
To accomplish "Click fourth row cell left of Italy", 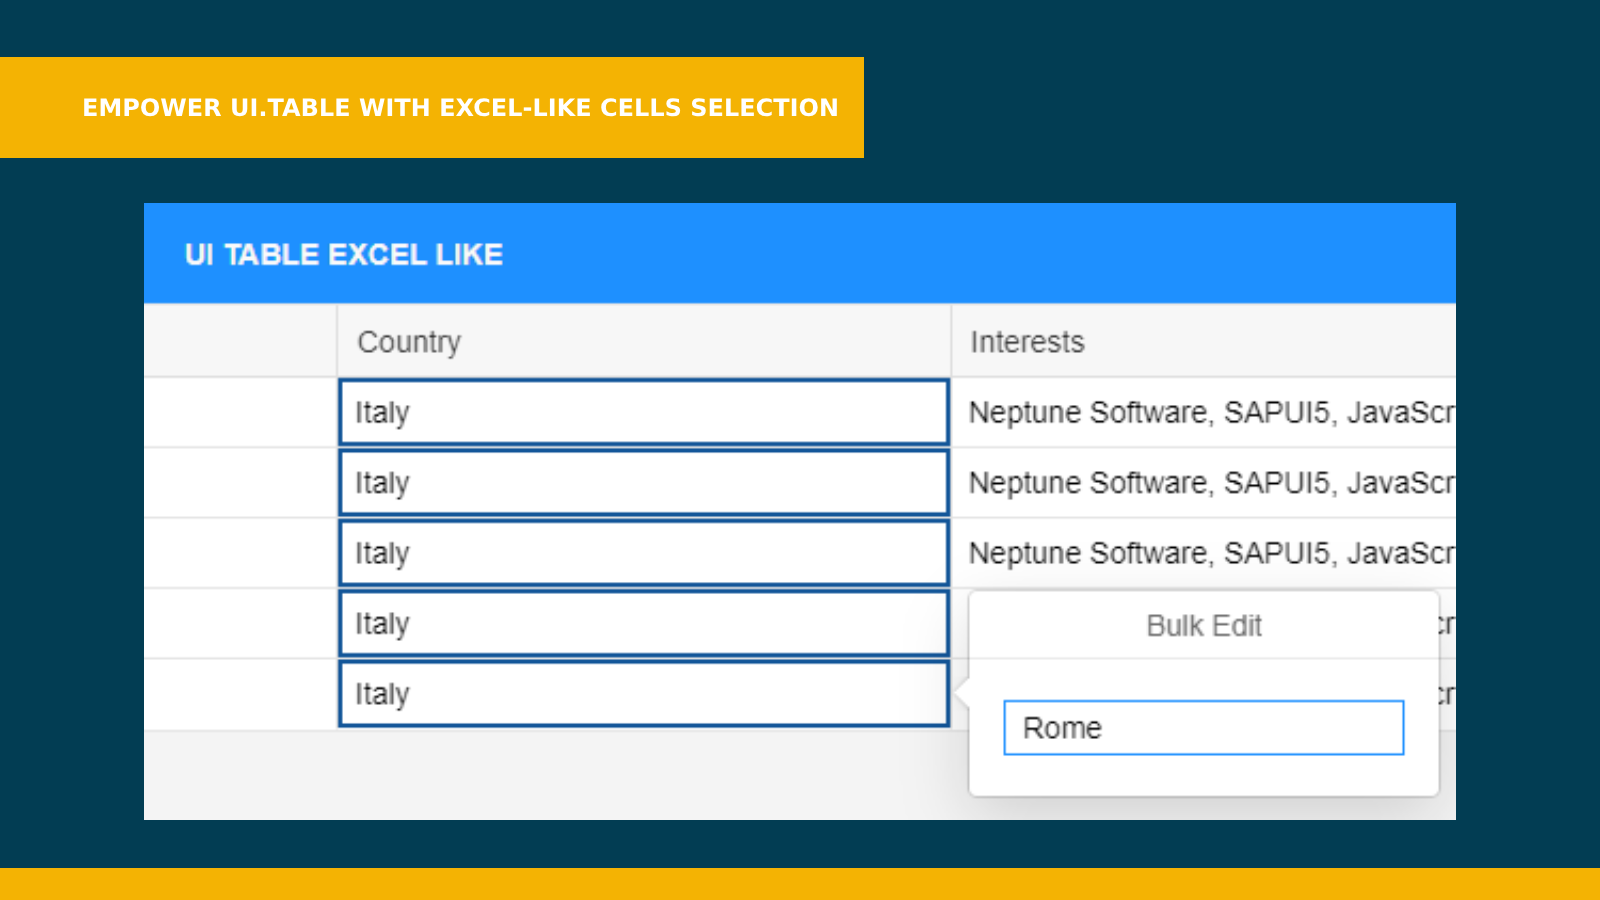I will pyautogui.click(x=240, y=623).
